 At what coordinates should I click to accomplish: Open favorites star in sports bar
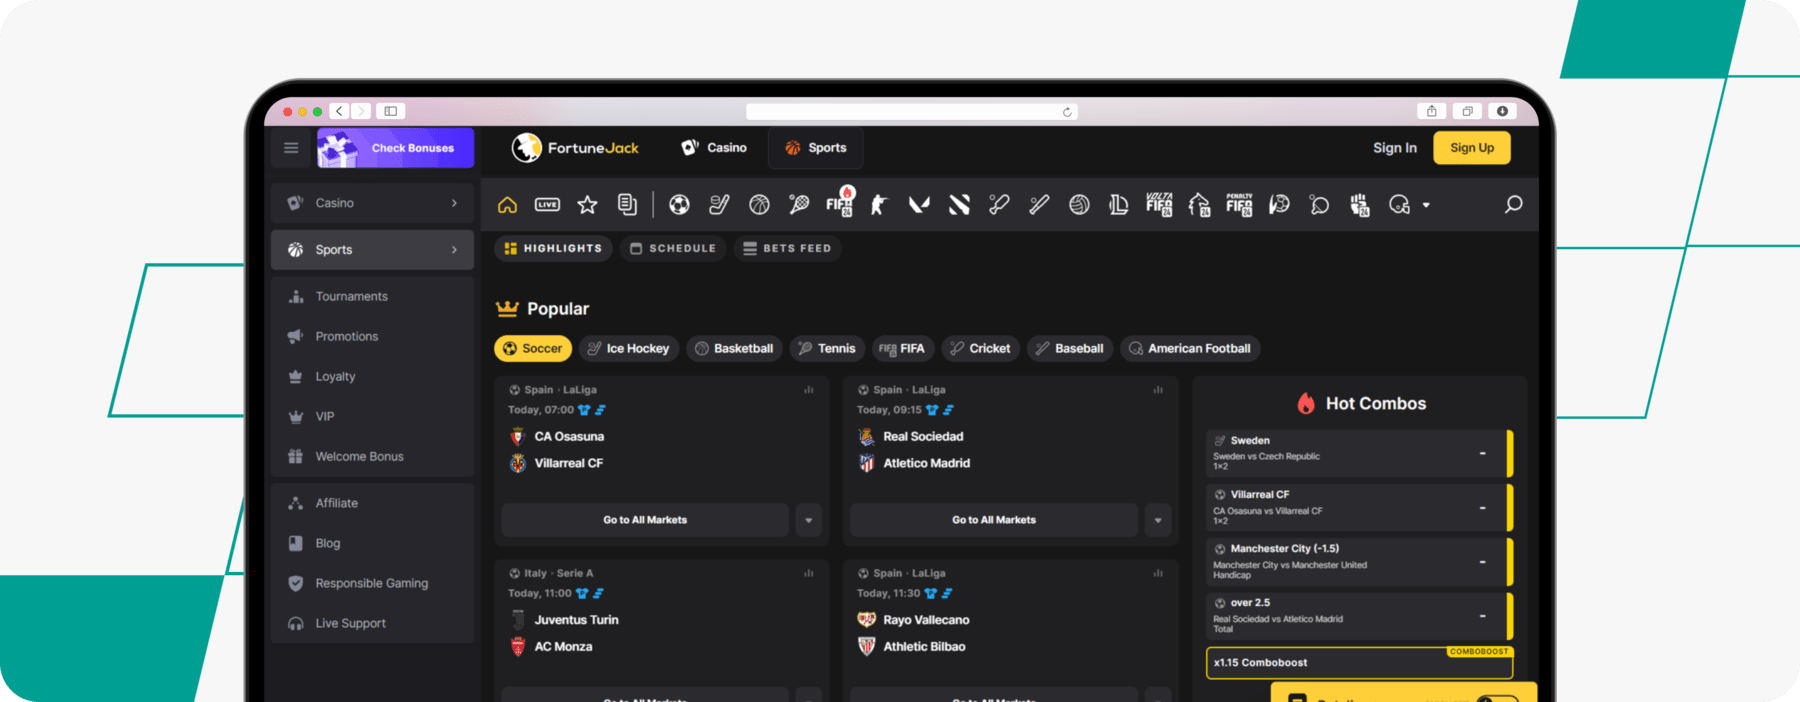pos(587,205)
